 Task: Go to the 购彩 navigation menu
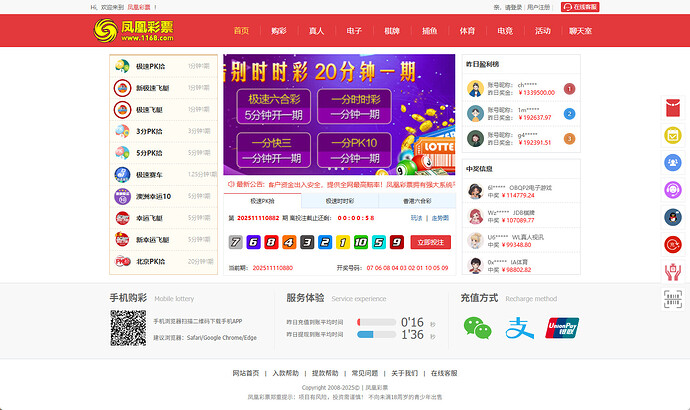(279, 31)
